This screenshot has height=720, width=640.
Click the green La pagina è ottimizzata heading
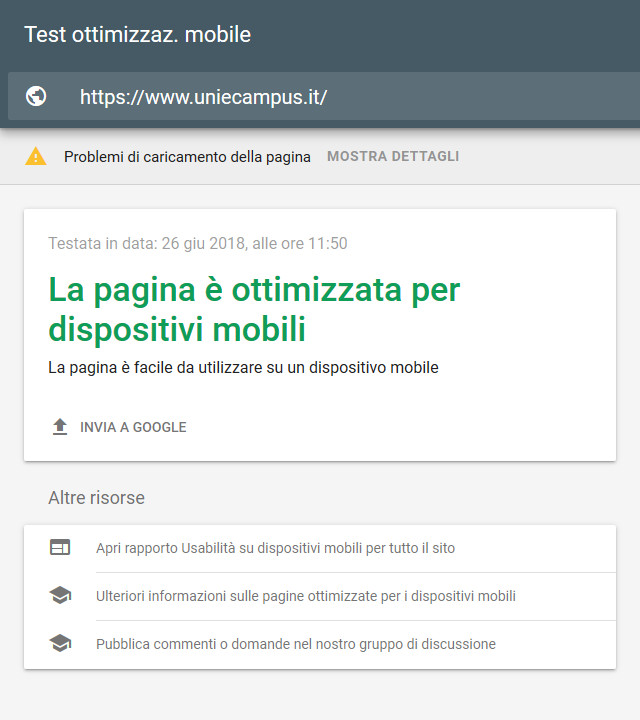(x=254, y=309)
